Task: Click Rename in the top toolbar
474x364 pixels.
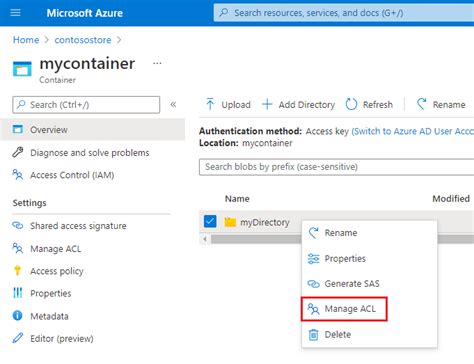Action: click(441, 104)
